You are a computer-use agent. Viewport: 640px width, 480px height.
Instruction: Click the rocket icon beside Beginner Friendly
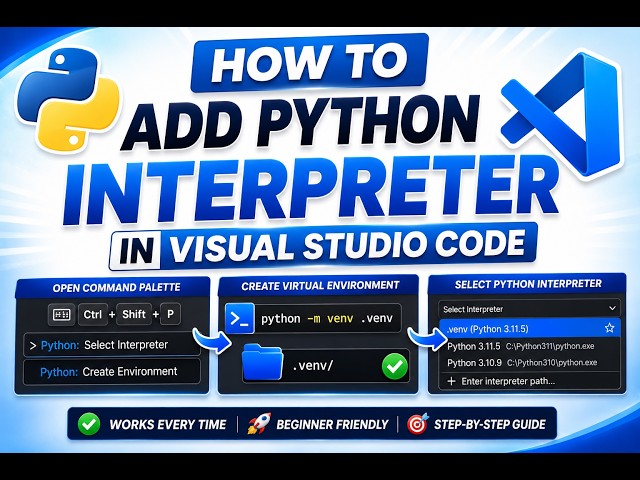pos(259,424)
